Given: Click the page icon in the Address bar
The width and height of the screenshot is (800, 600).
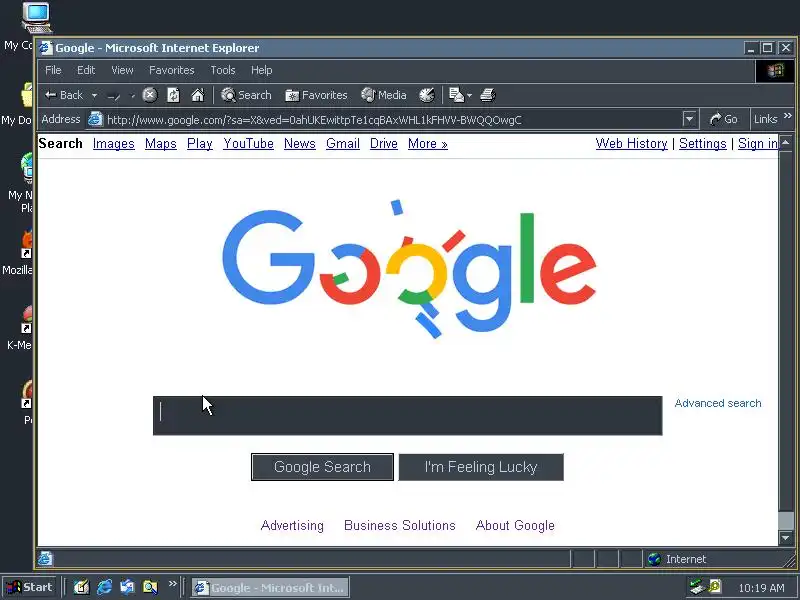Looking at the screenshot, I should pos(95,119).
